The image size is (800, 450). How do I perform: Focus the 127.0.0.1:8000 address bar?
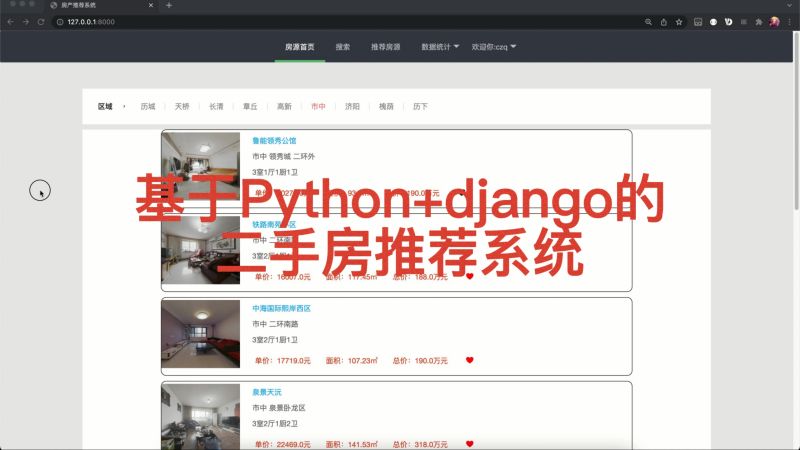pos(347,22)
